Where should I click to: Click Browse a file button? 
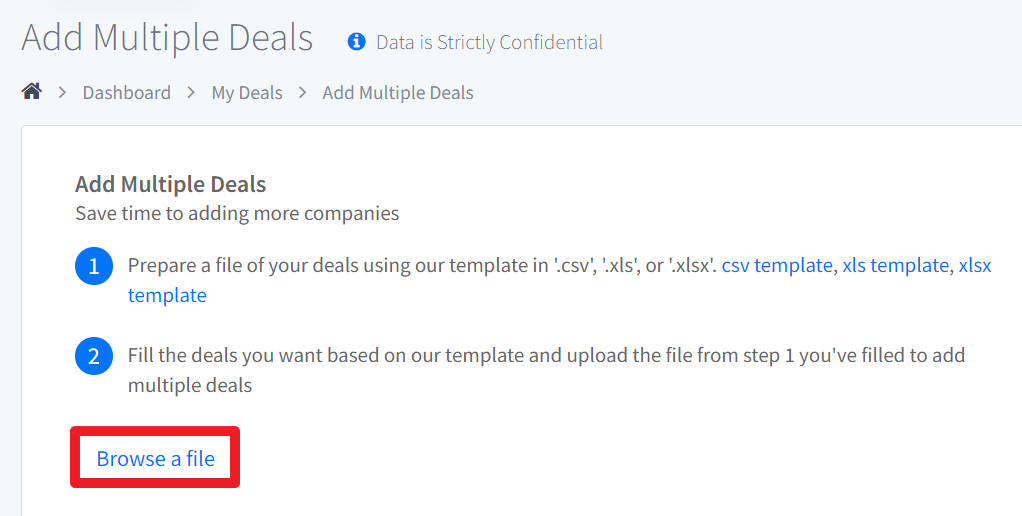pyautogui.click(x=155, y=458)
